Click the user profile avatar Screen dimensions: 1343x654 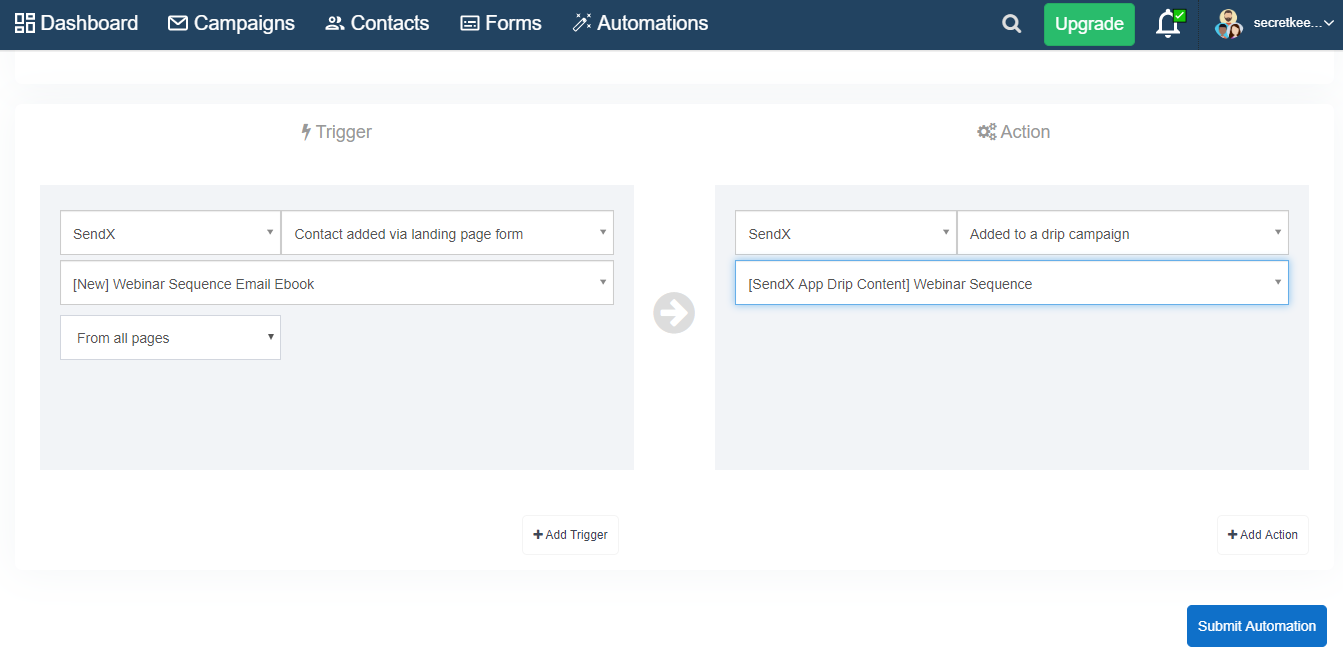point(1228,24)
